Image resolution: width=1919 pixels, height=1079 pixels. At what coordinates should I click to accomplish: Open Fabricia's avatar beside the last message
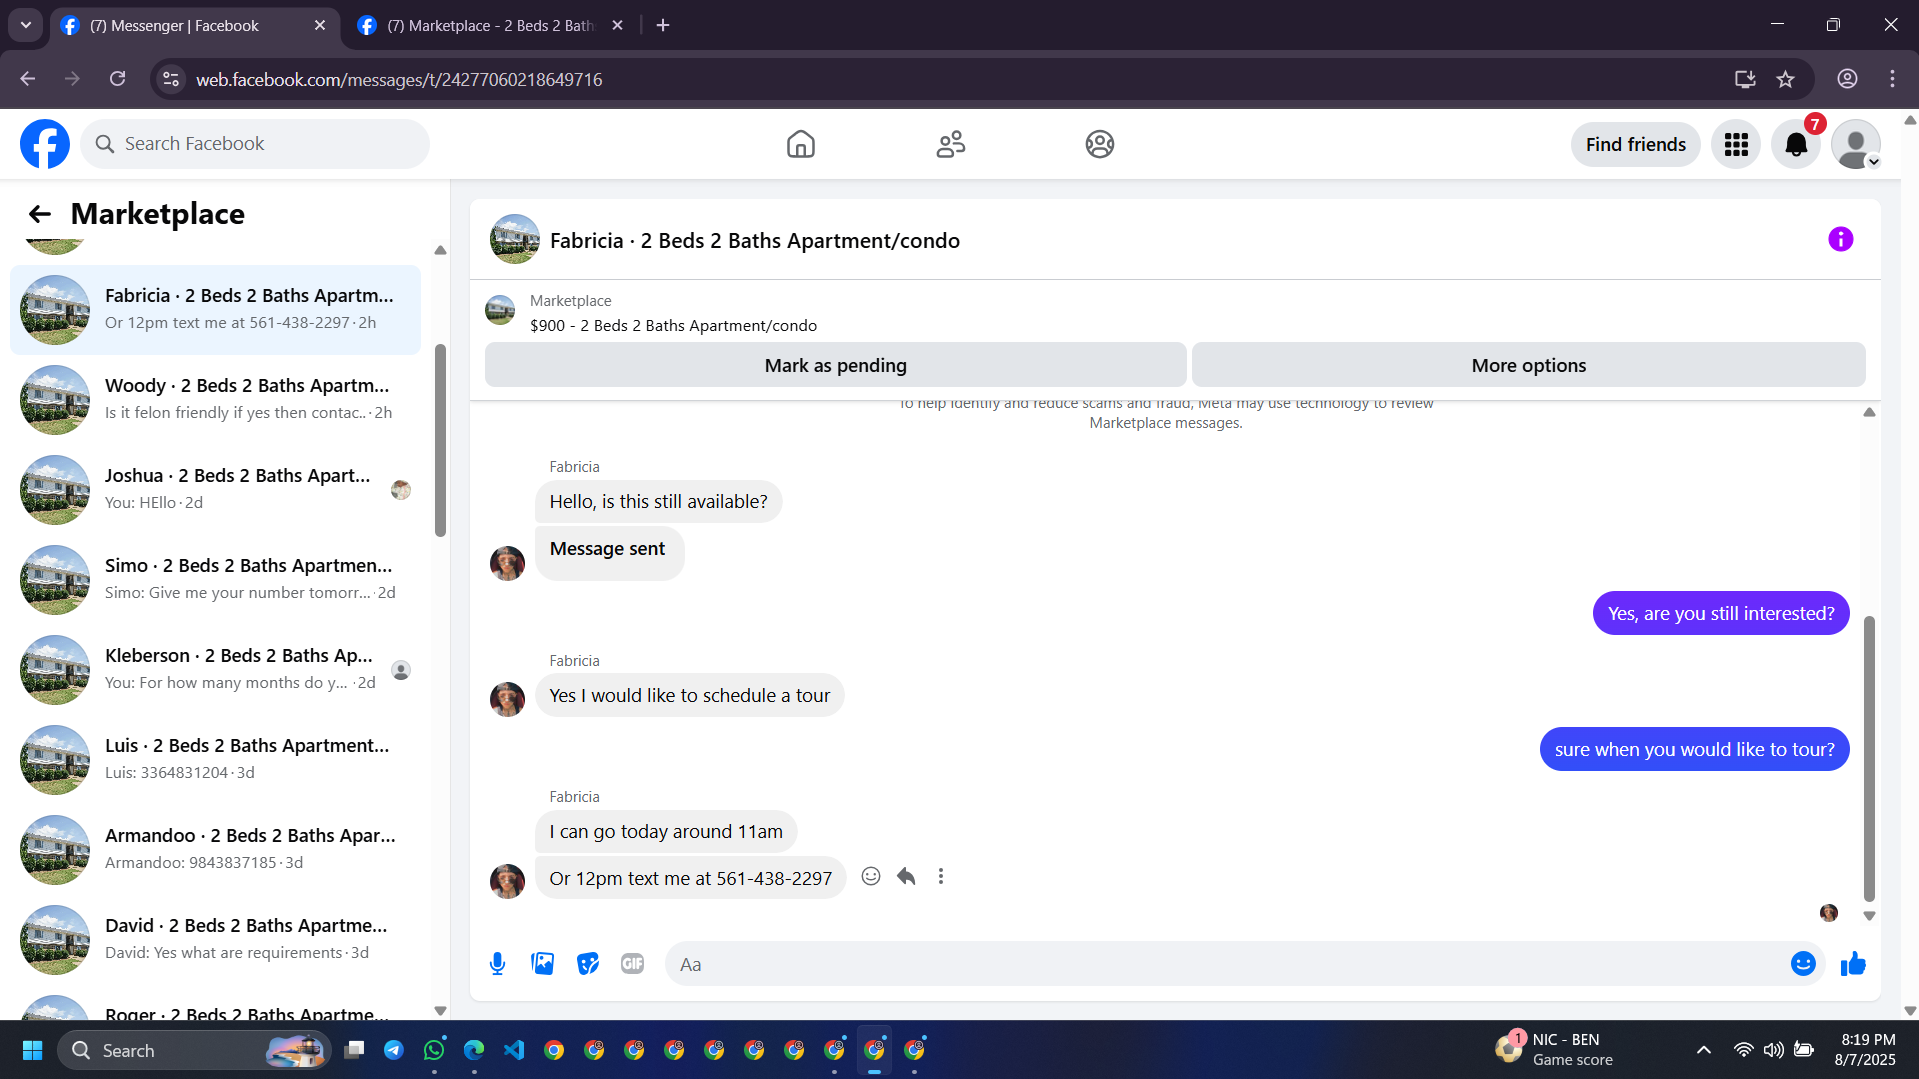[507, 881]
